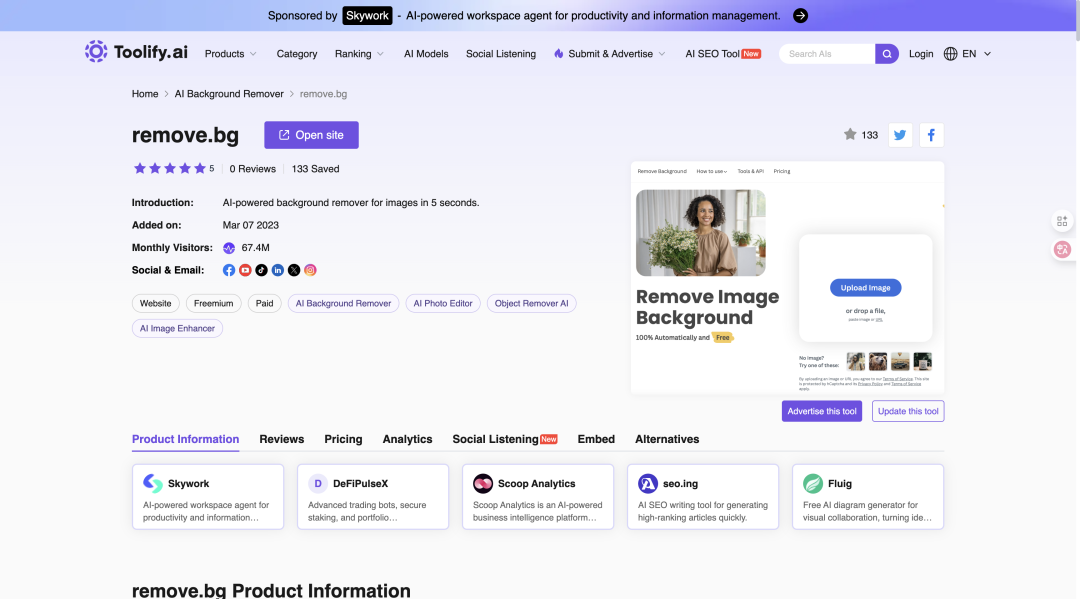Open the seo.ing sponsored card title
Viewport: 1080px width, 599px height.
click(x=681, y=483)
